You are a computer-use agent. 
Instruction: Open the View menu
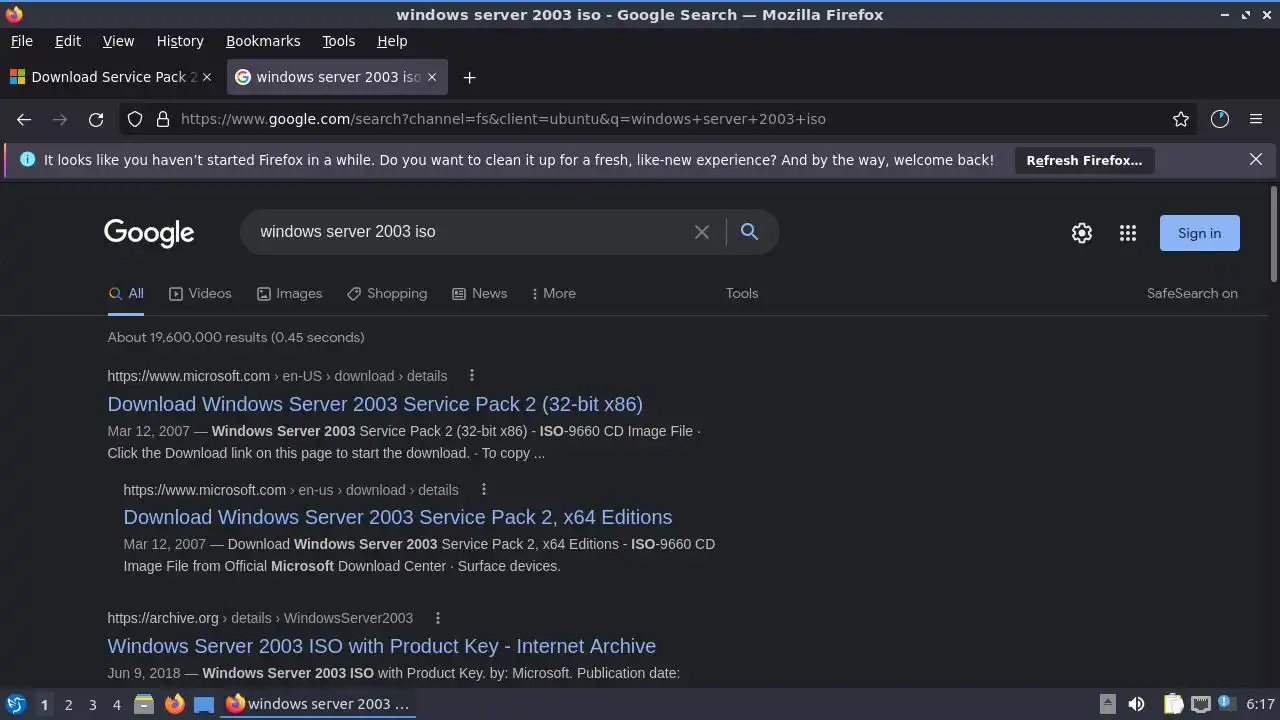tap(118, 41)
